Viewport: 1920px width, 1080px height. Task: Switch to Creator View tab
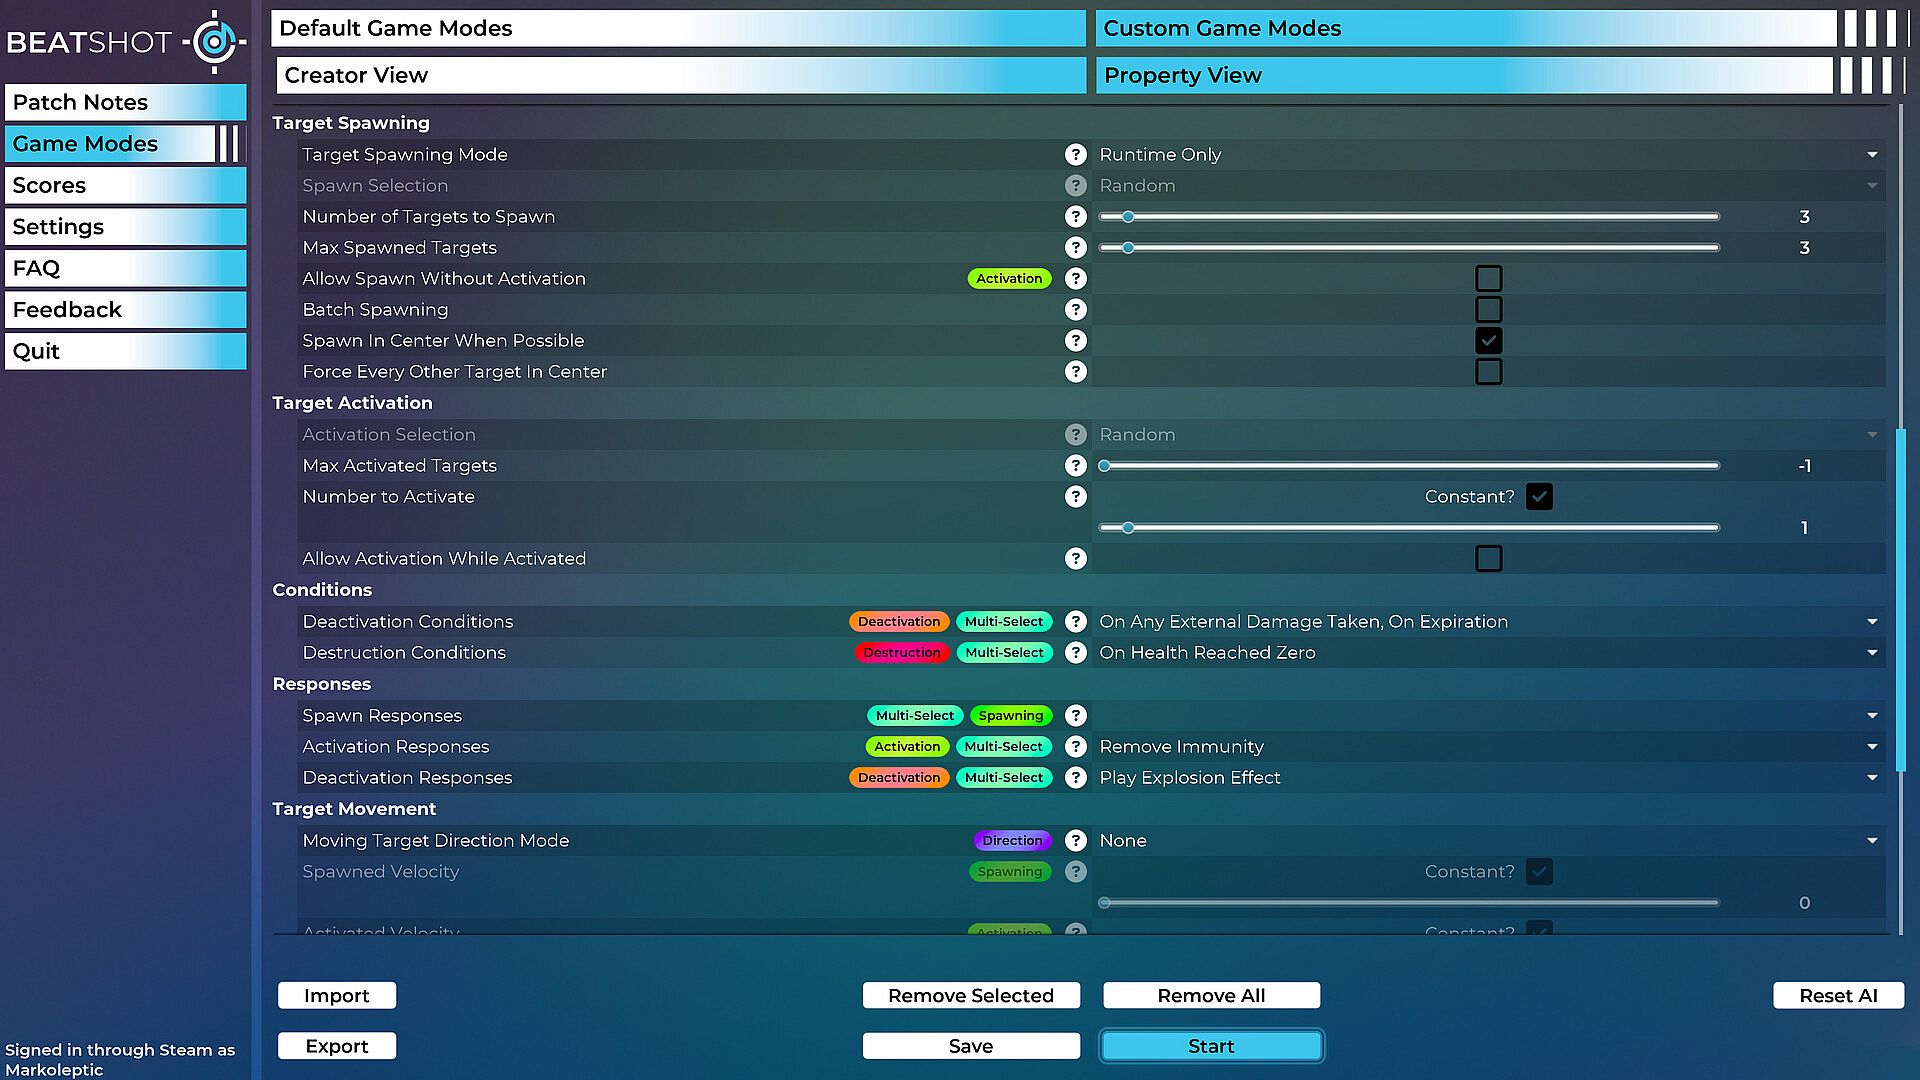coord(680,75)
